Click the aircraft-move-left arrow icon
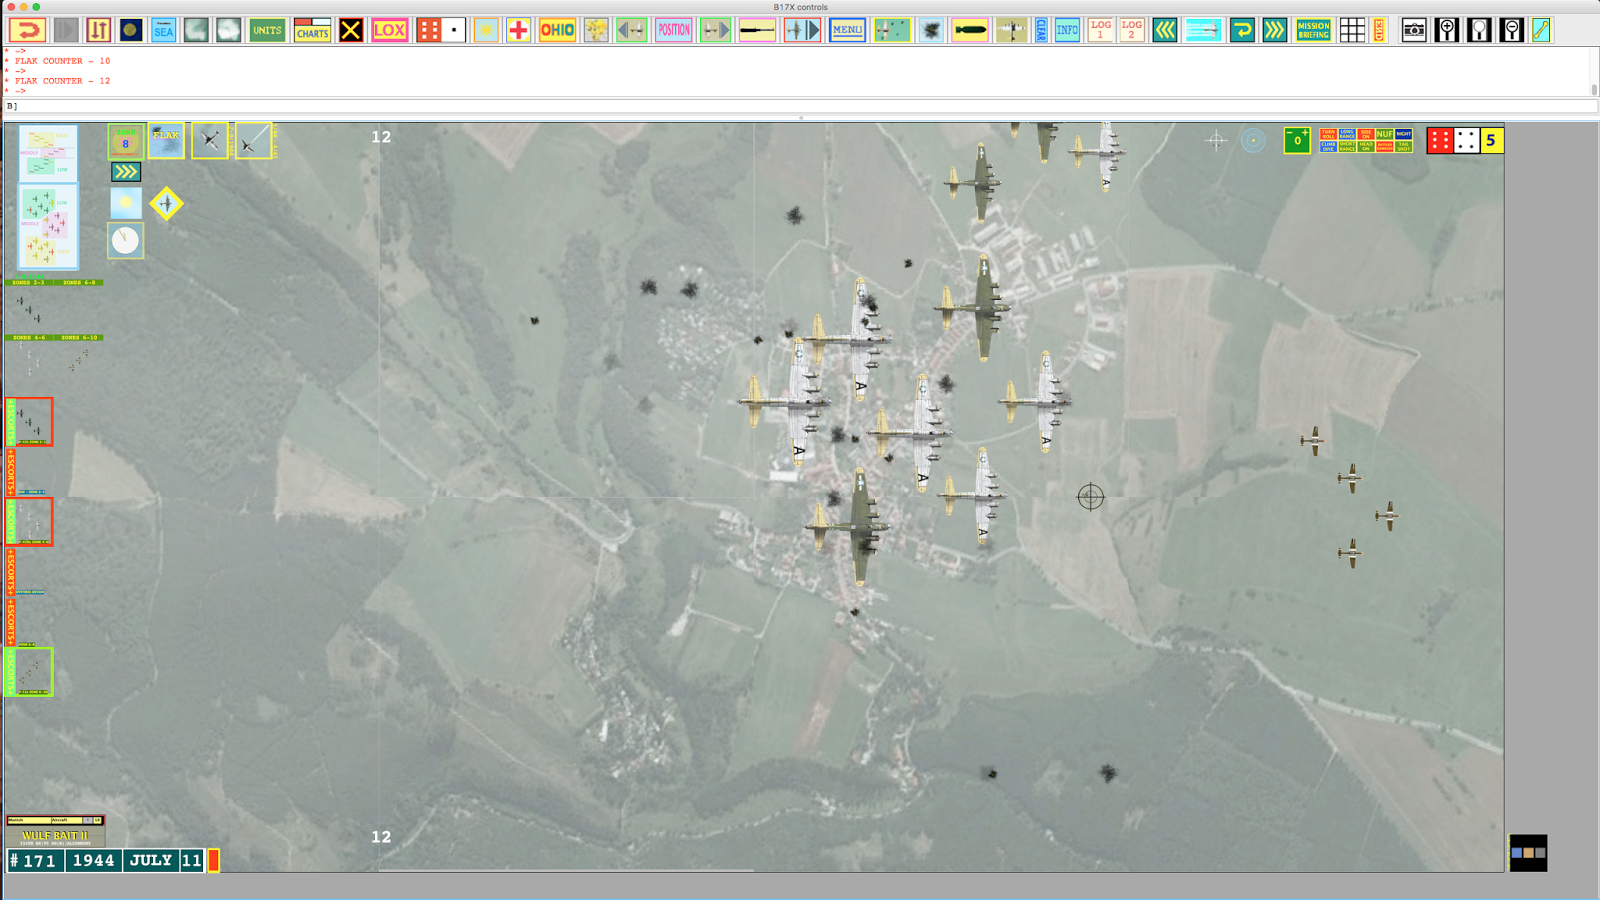Viewport: 1600px width, 900px height. (x=631, y=30)
